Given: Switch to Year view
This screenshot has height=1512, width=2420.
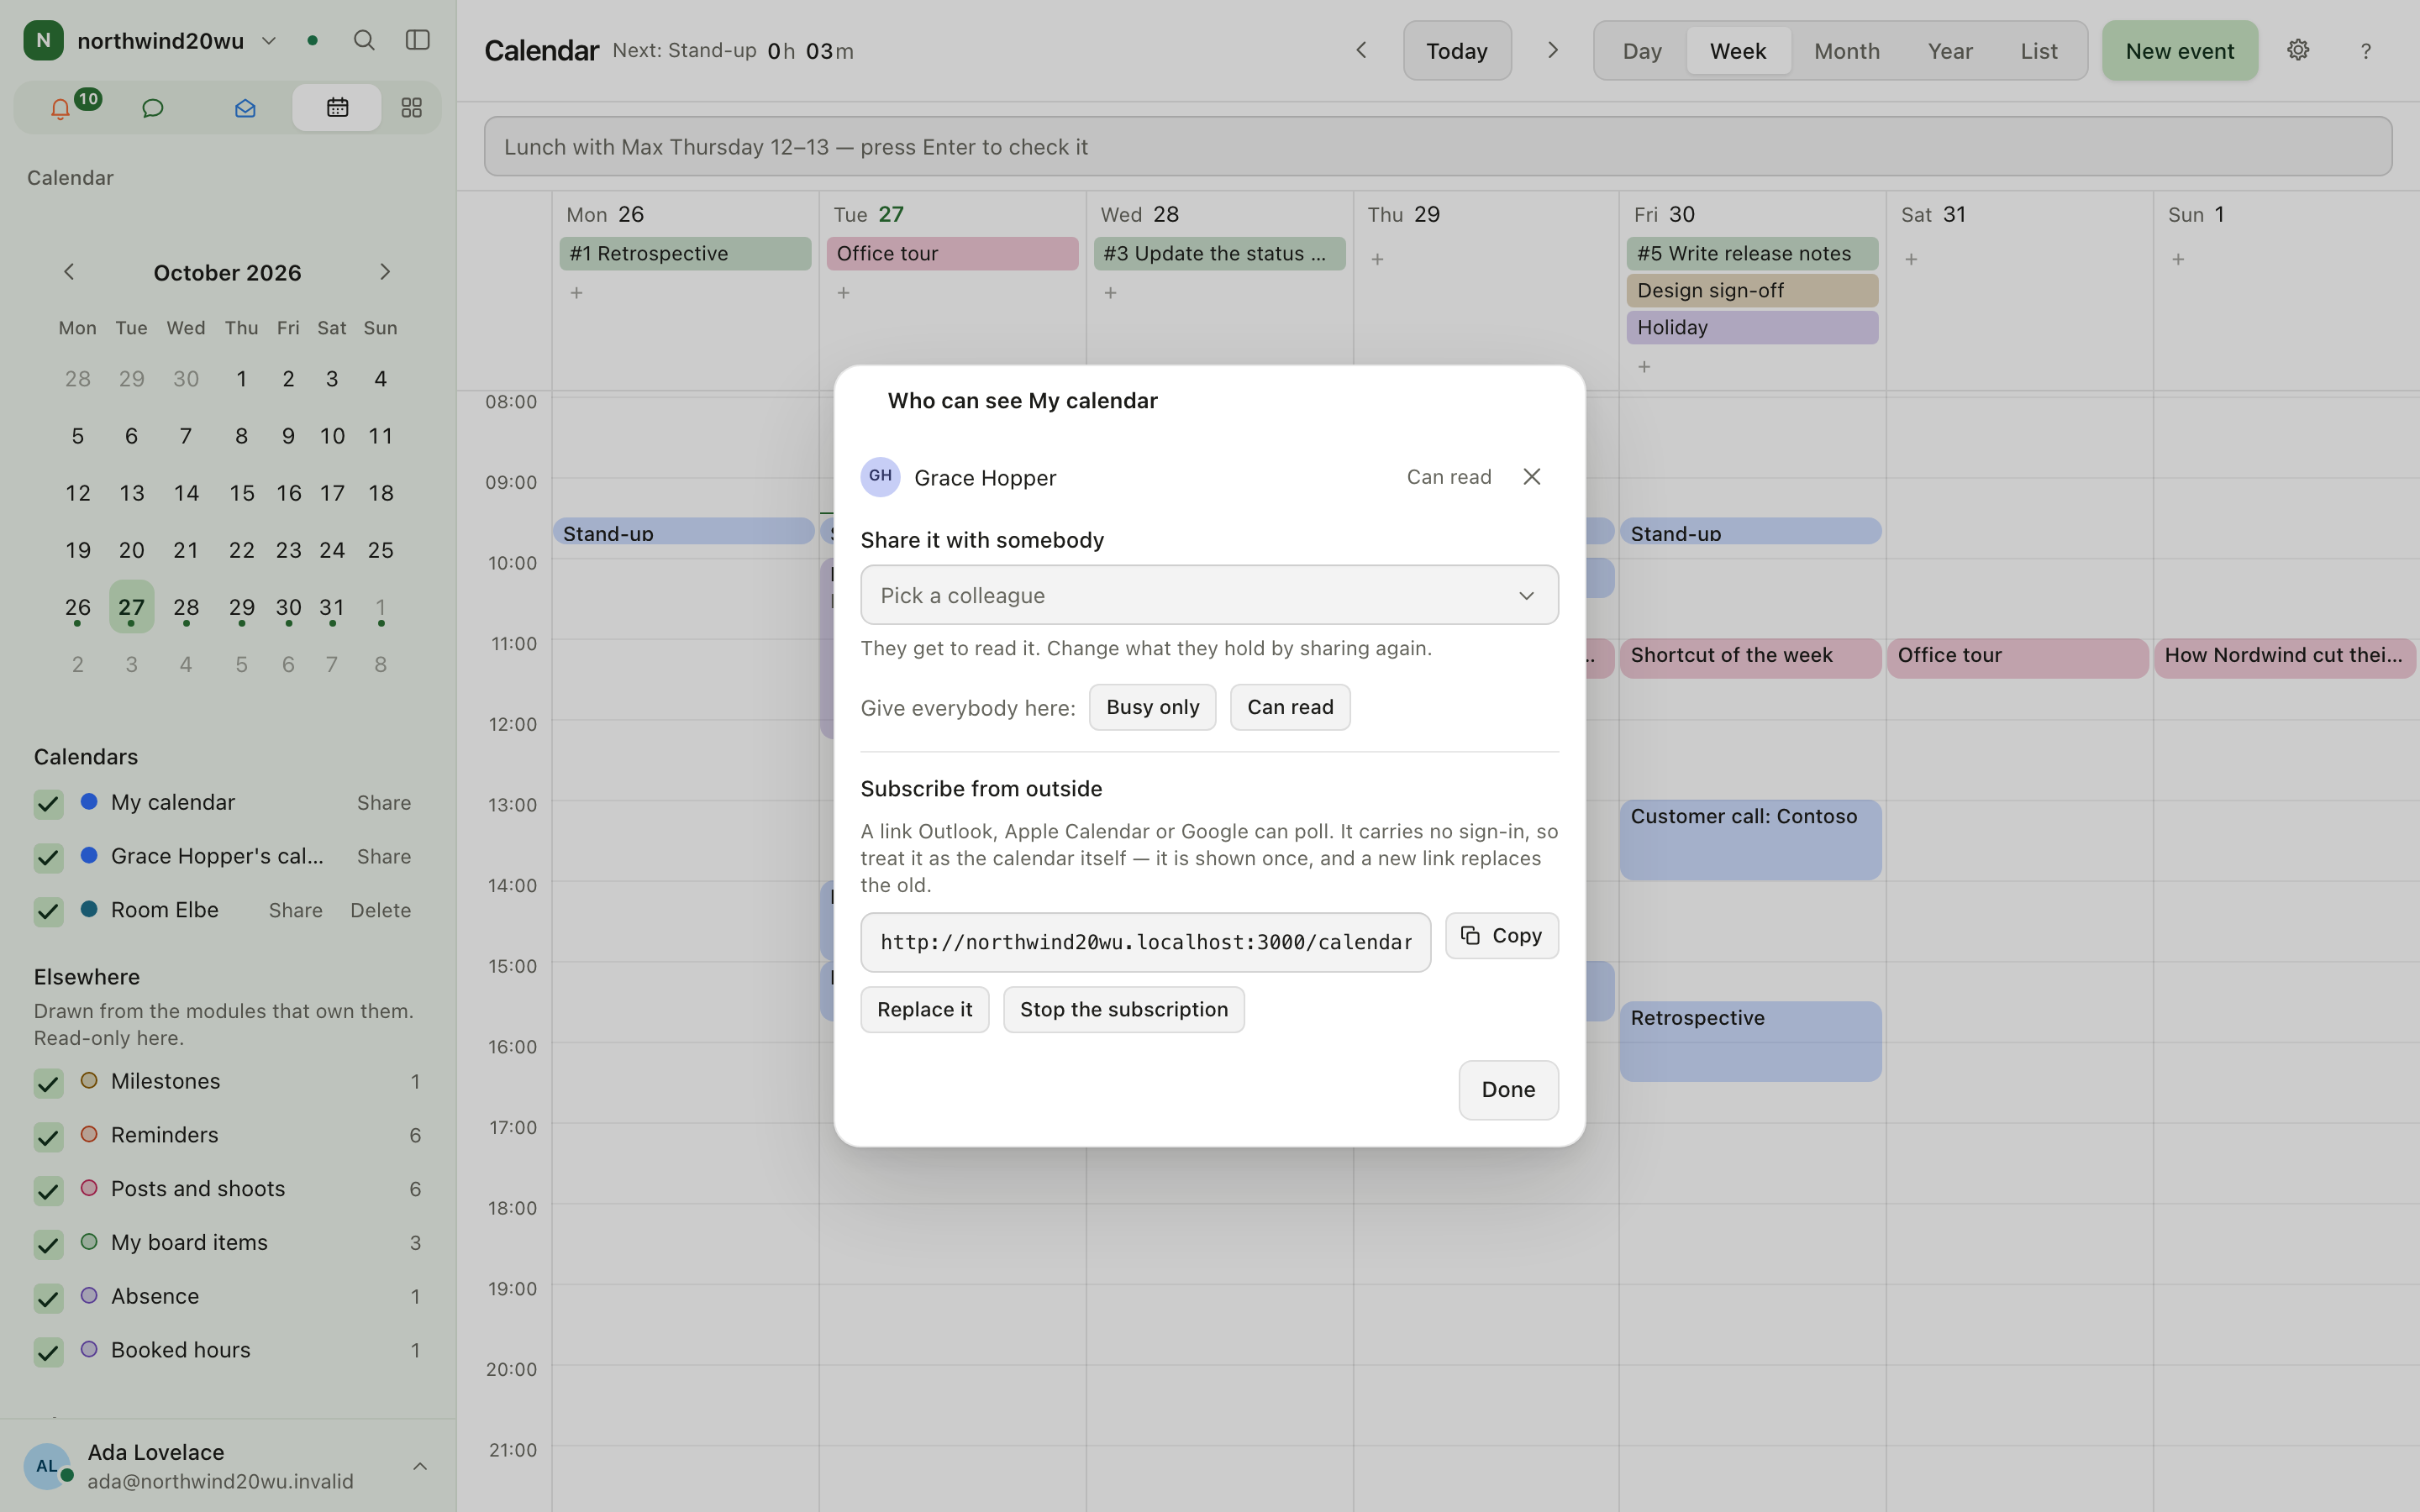Looking at the screenshot, I should point(1949,51).
